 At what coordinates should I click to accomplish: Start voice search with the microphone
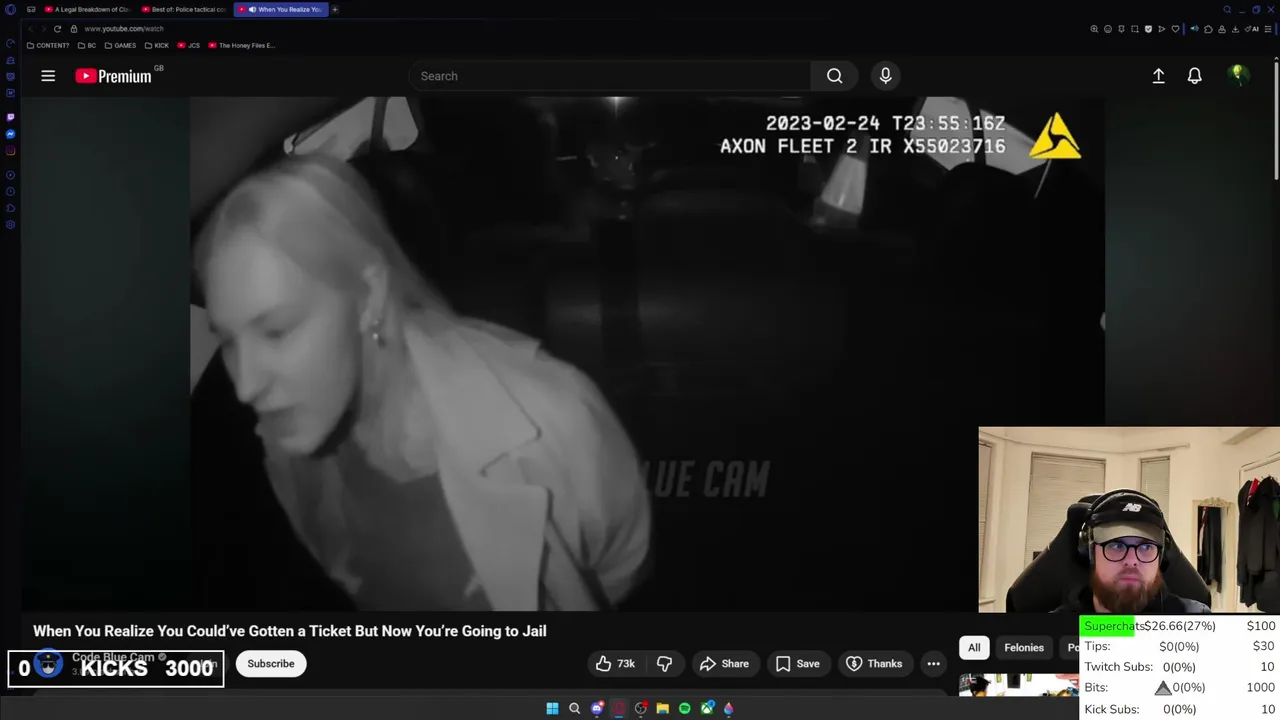click(x=885, y=76)
